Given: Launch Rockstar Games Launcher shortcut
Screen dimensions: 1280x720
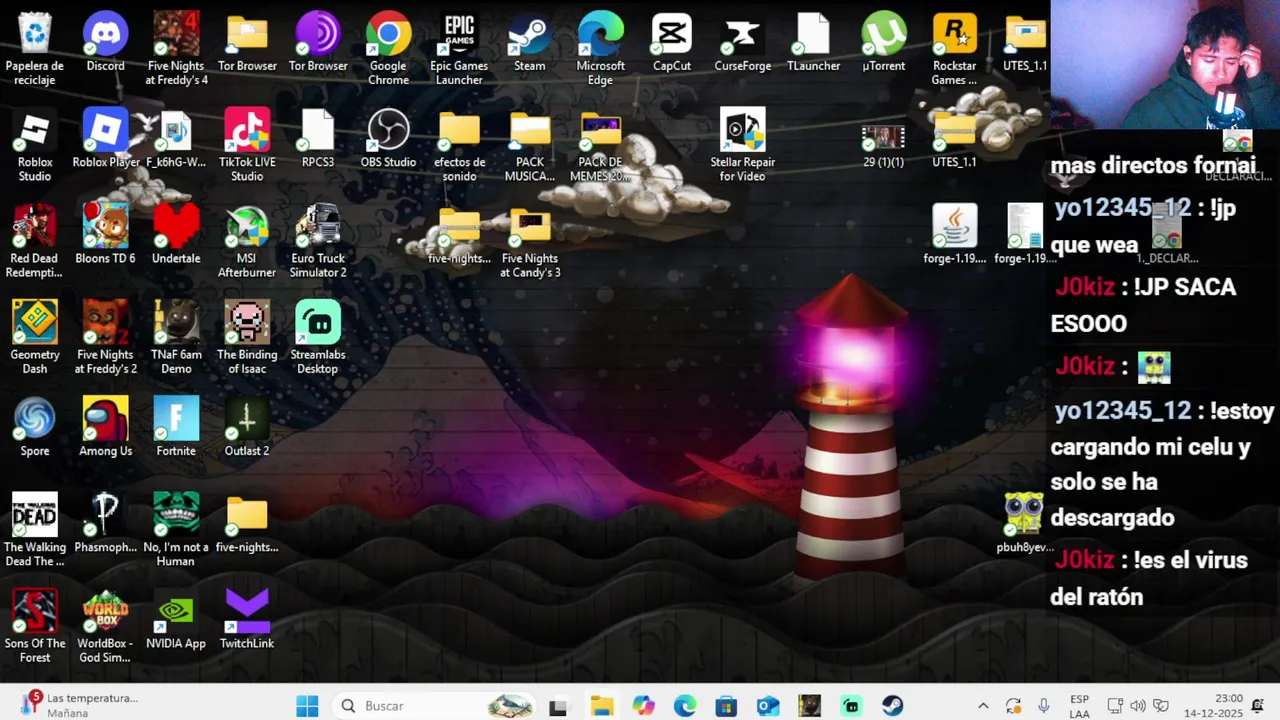Looking at the screenshot, I should [954, 49].
